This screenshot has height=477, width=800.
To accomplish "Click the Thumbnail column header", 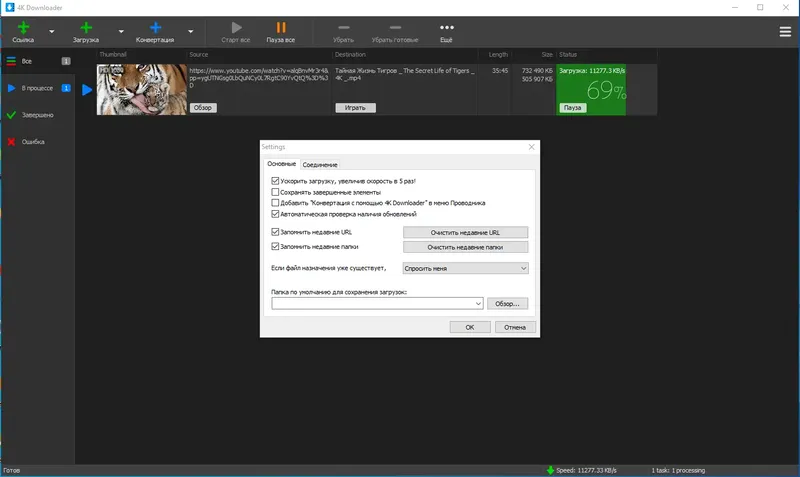I will tap(113, 55).
